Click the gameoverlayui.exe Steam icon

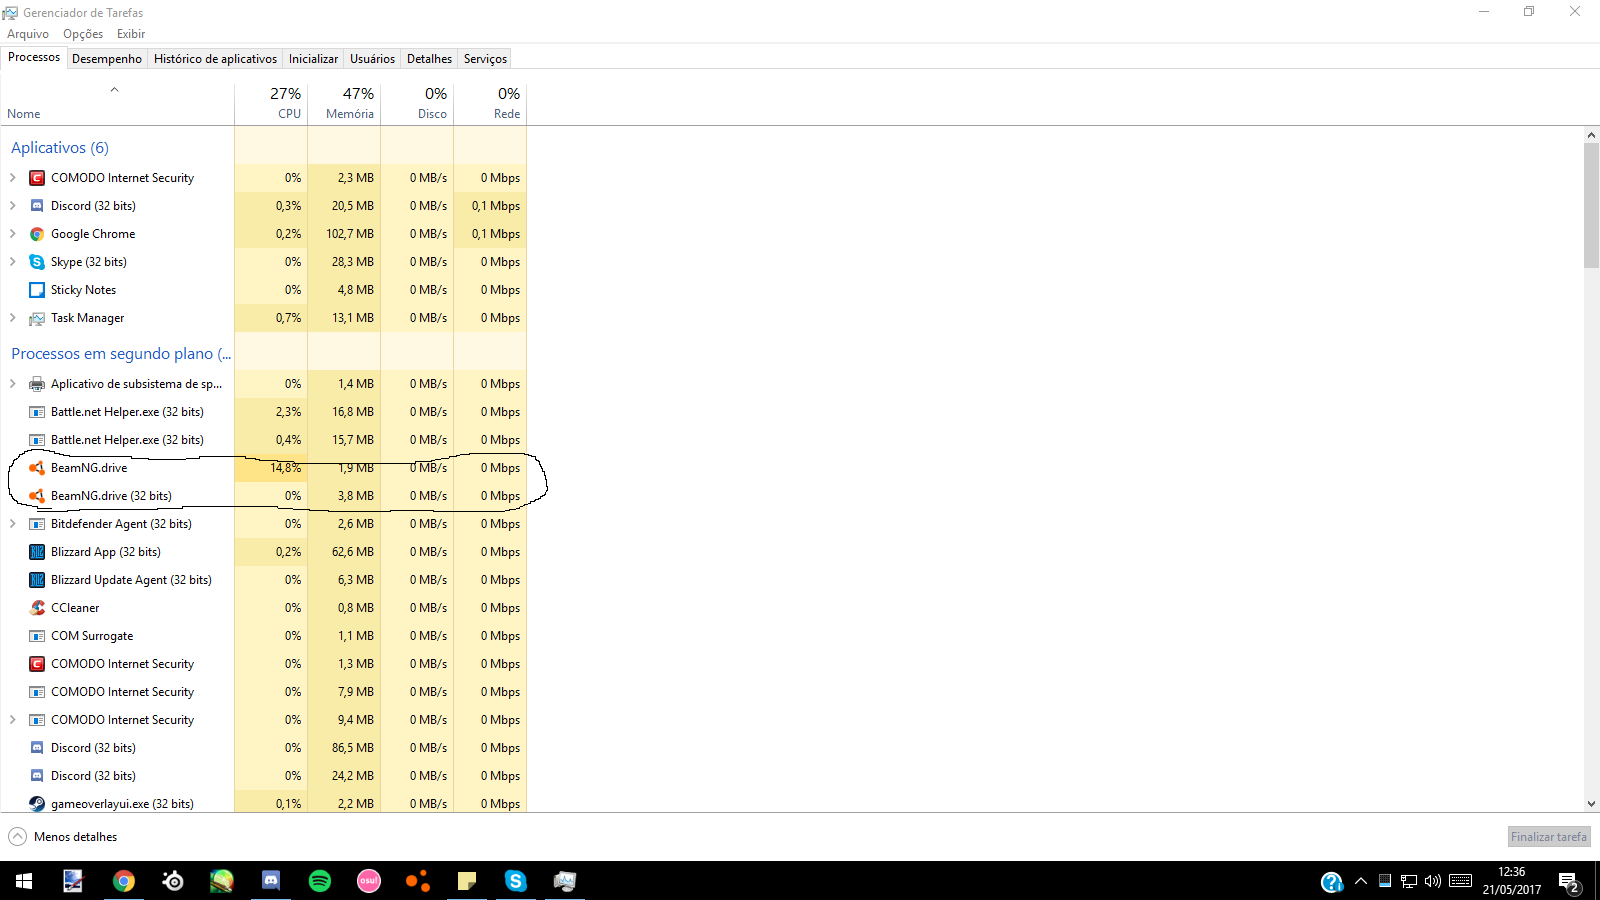[x=37, y=804]
